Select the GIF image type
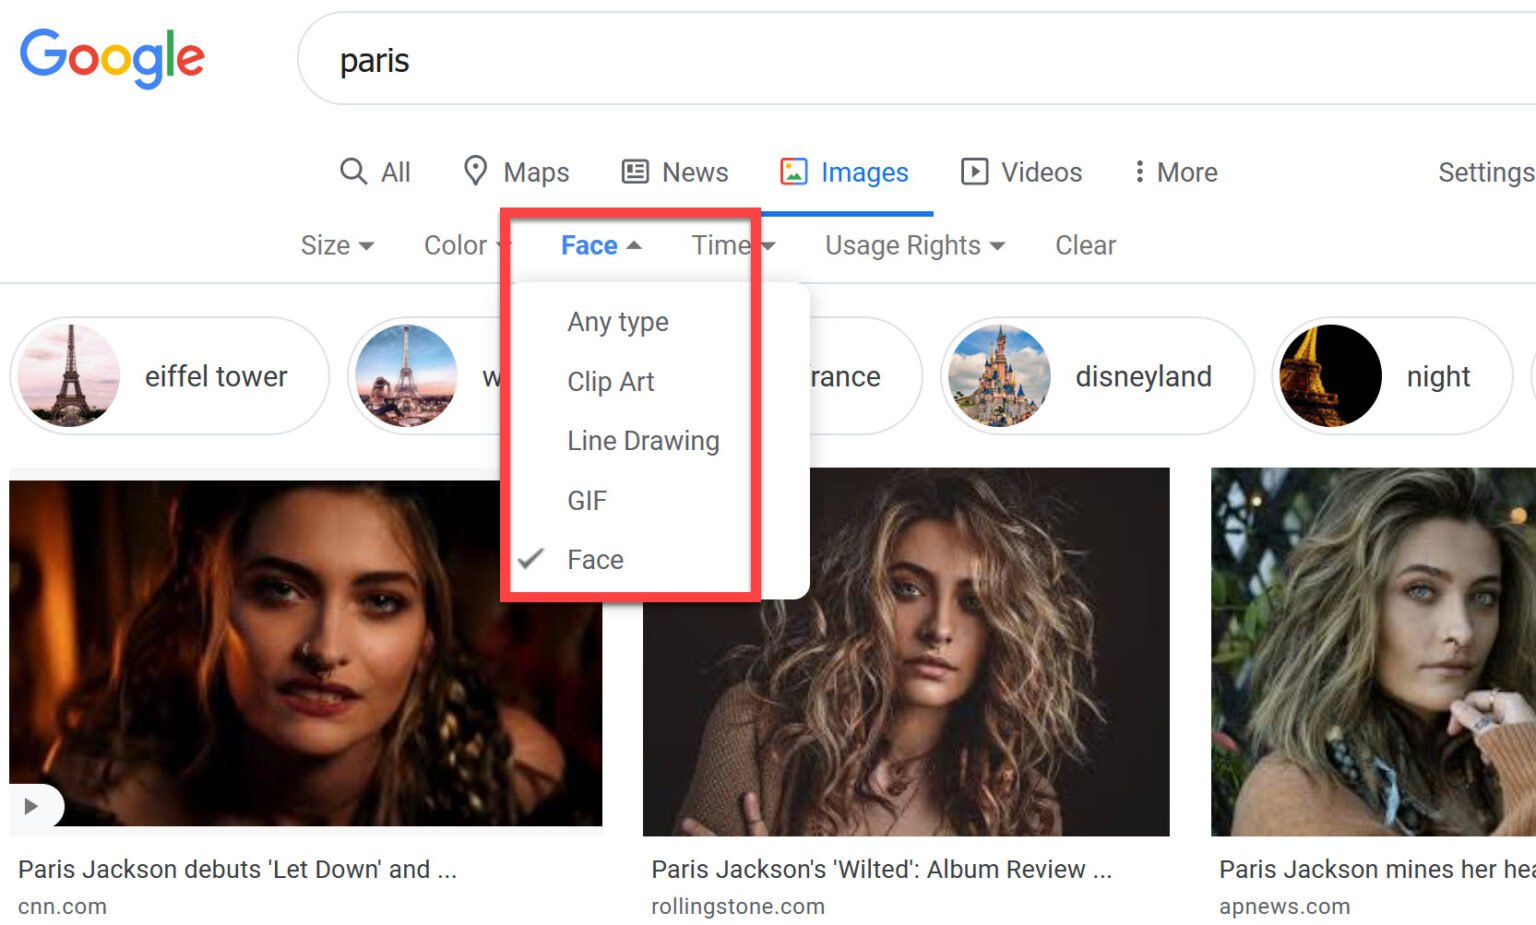This screenshot has width=1536, height=925. tap(587, 500)
